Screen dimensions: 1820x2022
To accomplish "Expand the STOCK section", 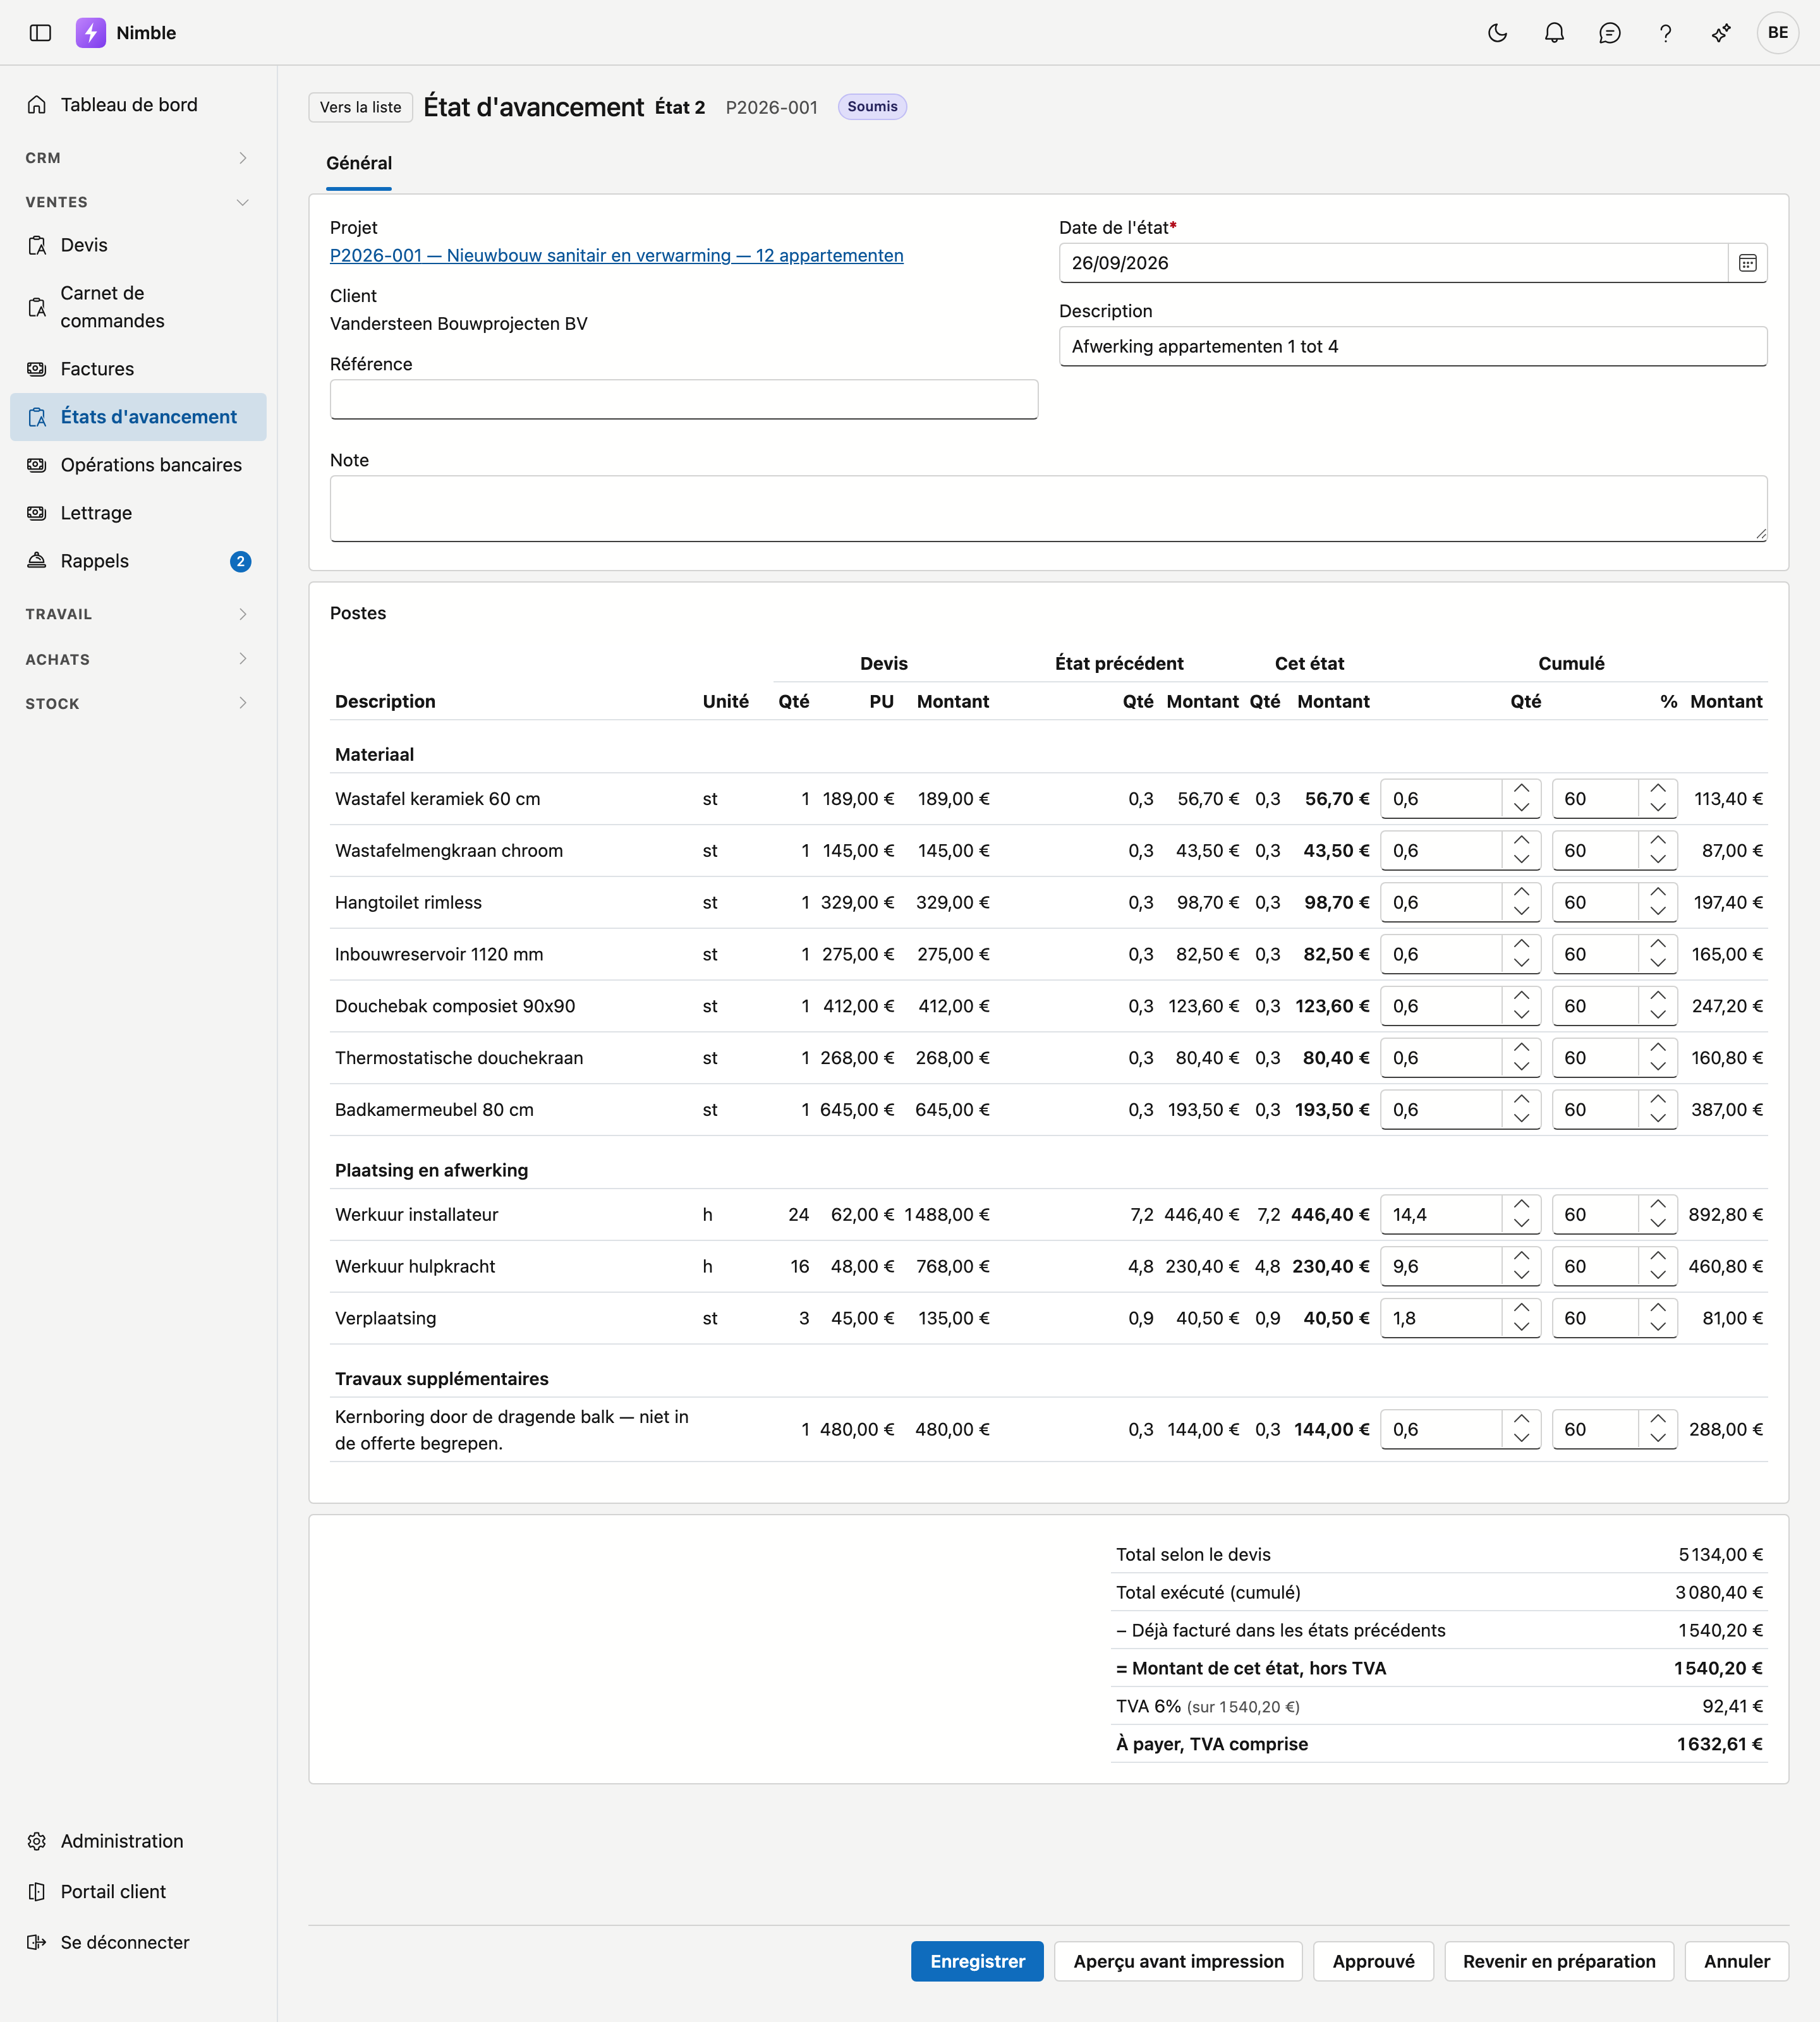I will pyautogui.click(x=138, y=703).
